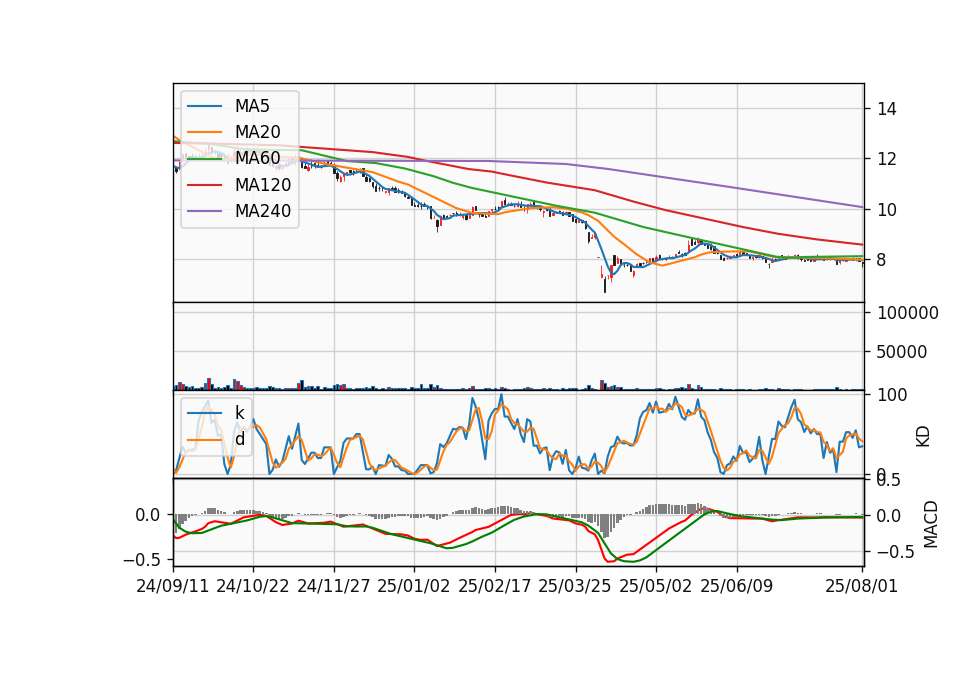This screenshot has height=690, width=960.
Task: Click the purple MA240 legend line swatch
Action: [204, 211]
